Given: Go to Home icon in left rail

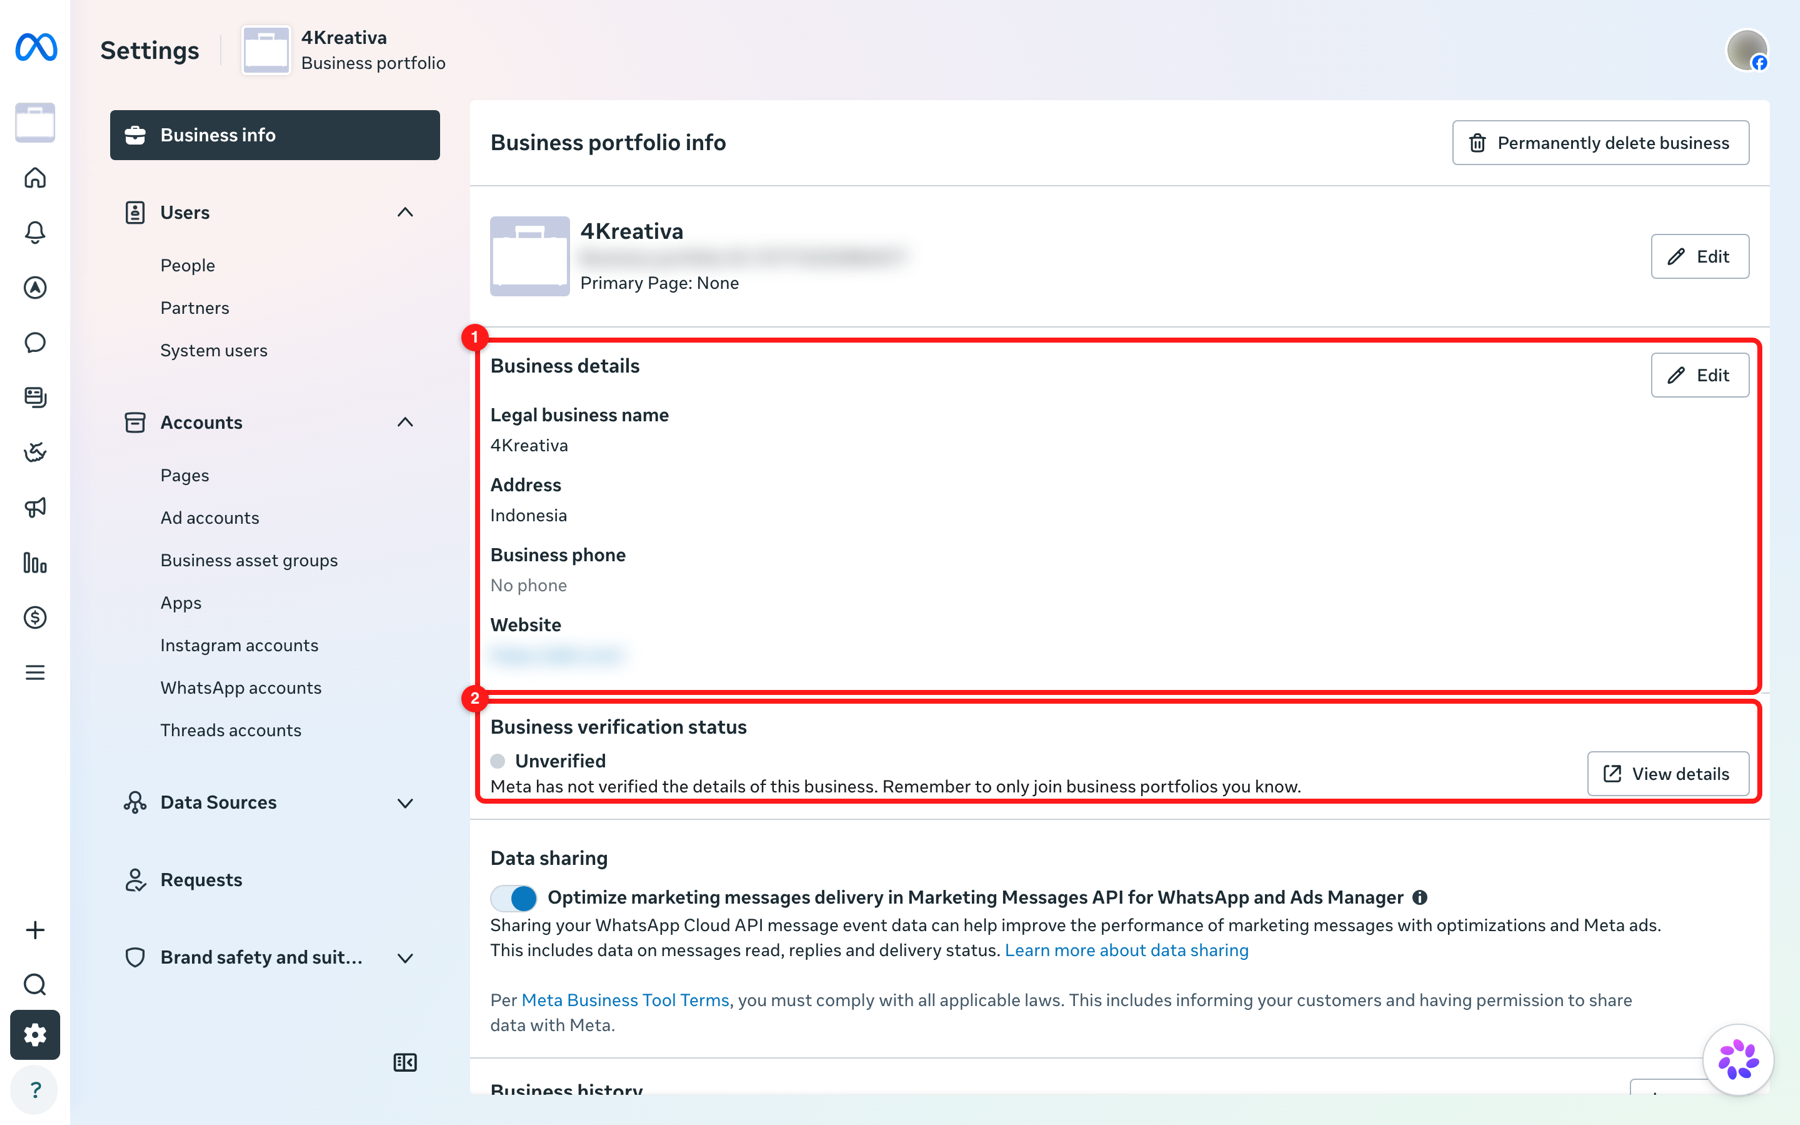Looking at the screenshot, I should pyautogui.click(x=35, y=178).
